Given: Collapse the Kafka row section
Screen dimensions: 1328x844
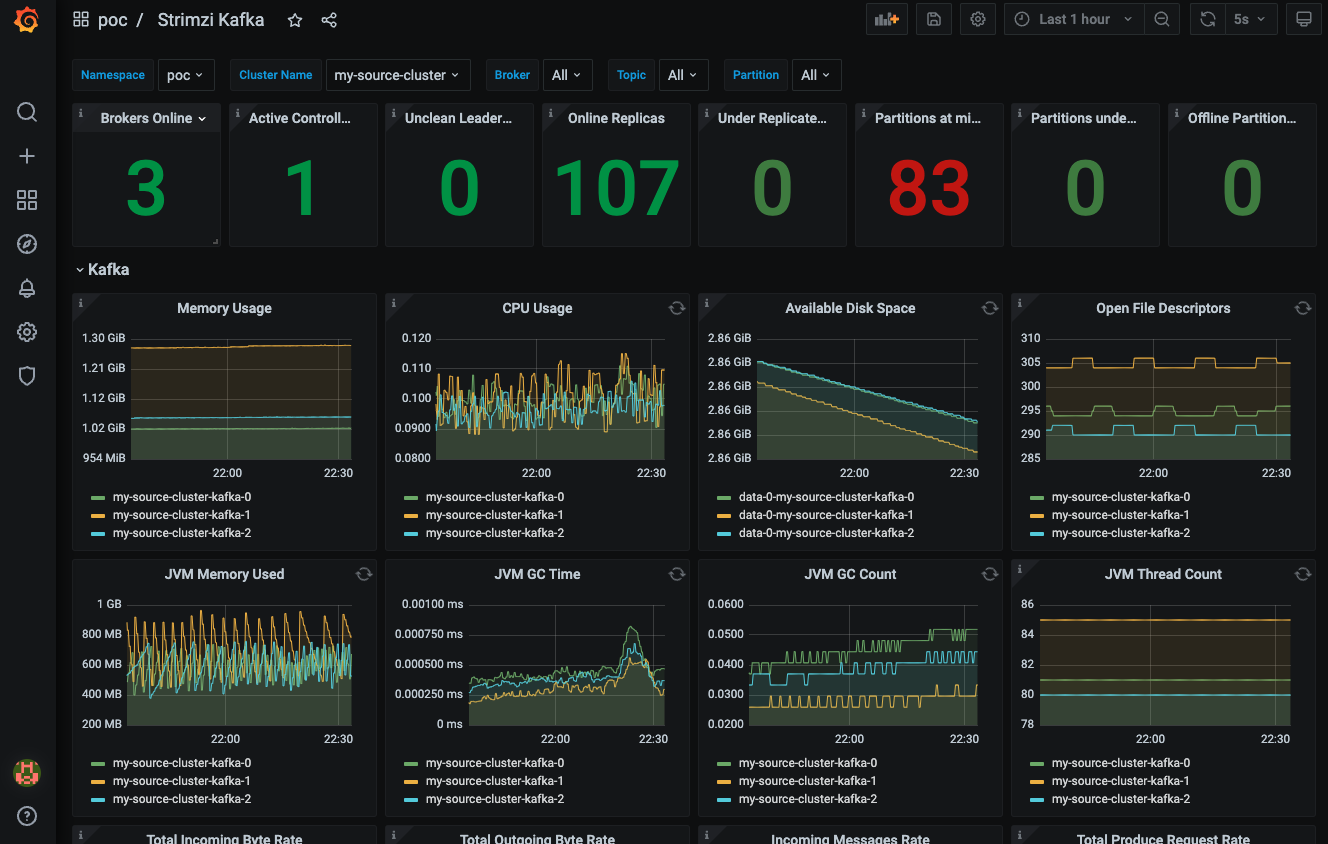Looking at the screenshot, I should click(x=103, y=269).
